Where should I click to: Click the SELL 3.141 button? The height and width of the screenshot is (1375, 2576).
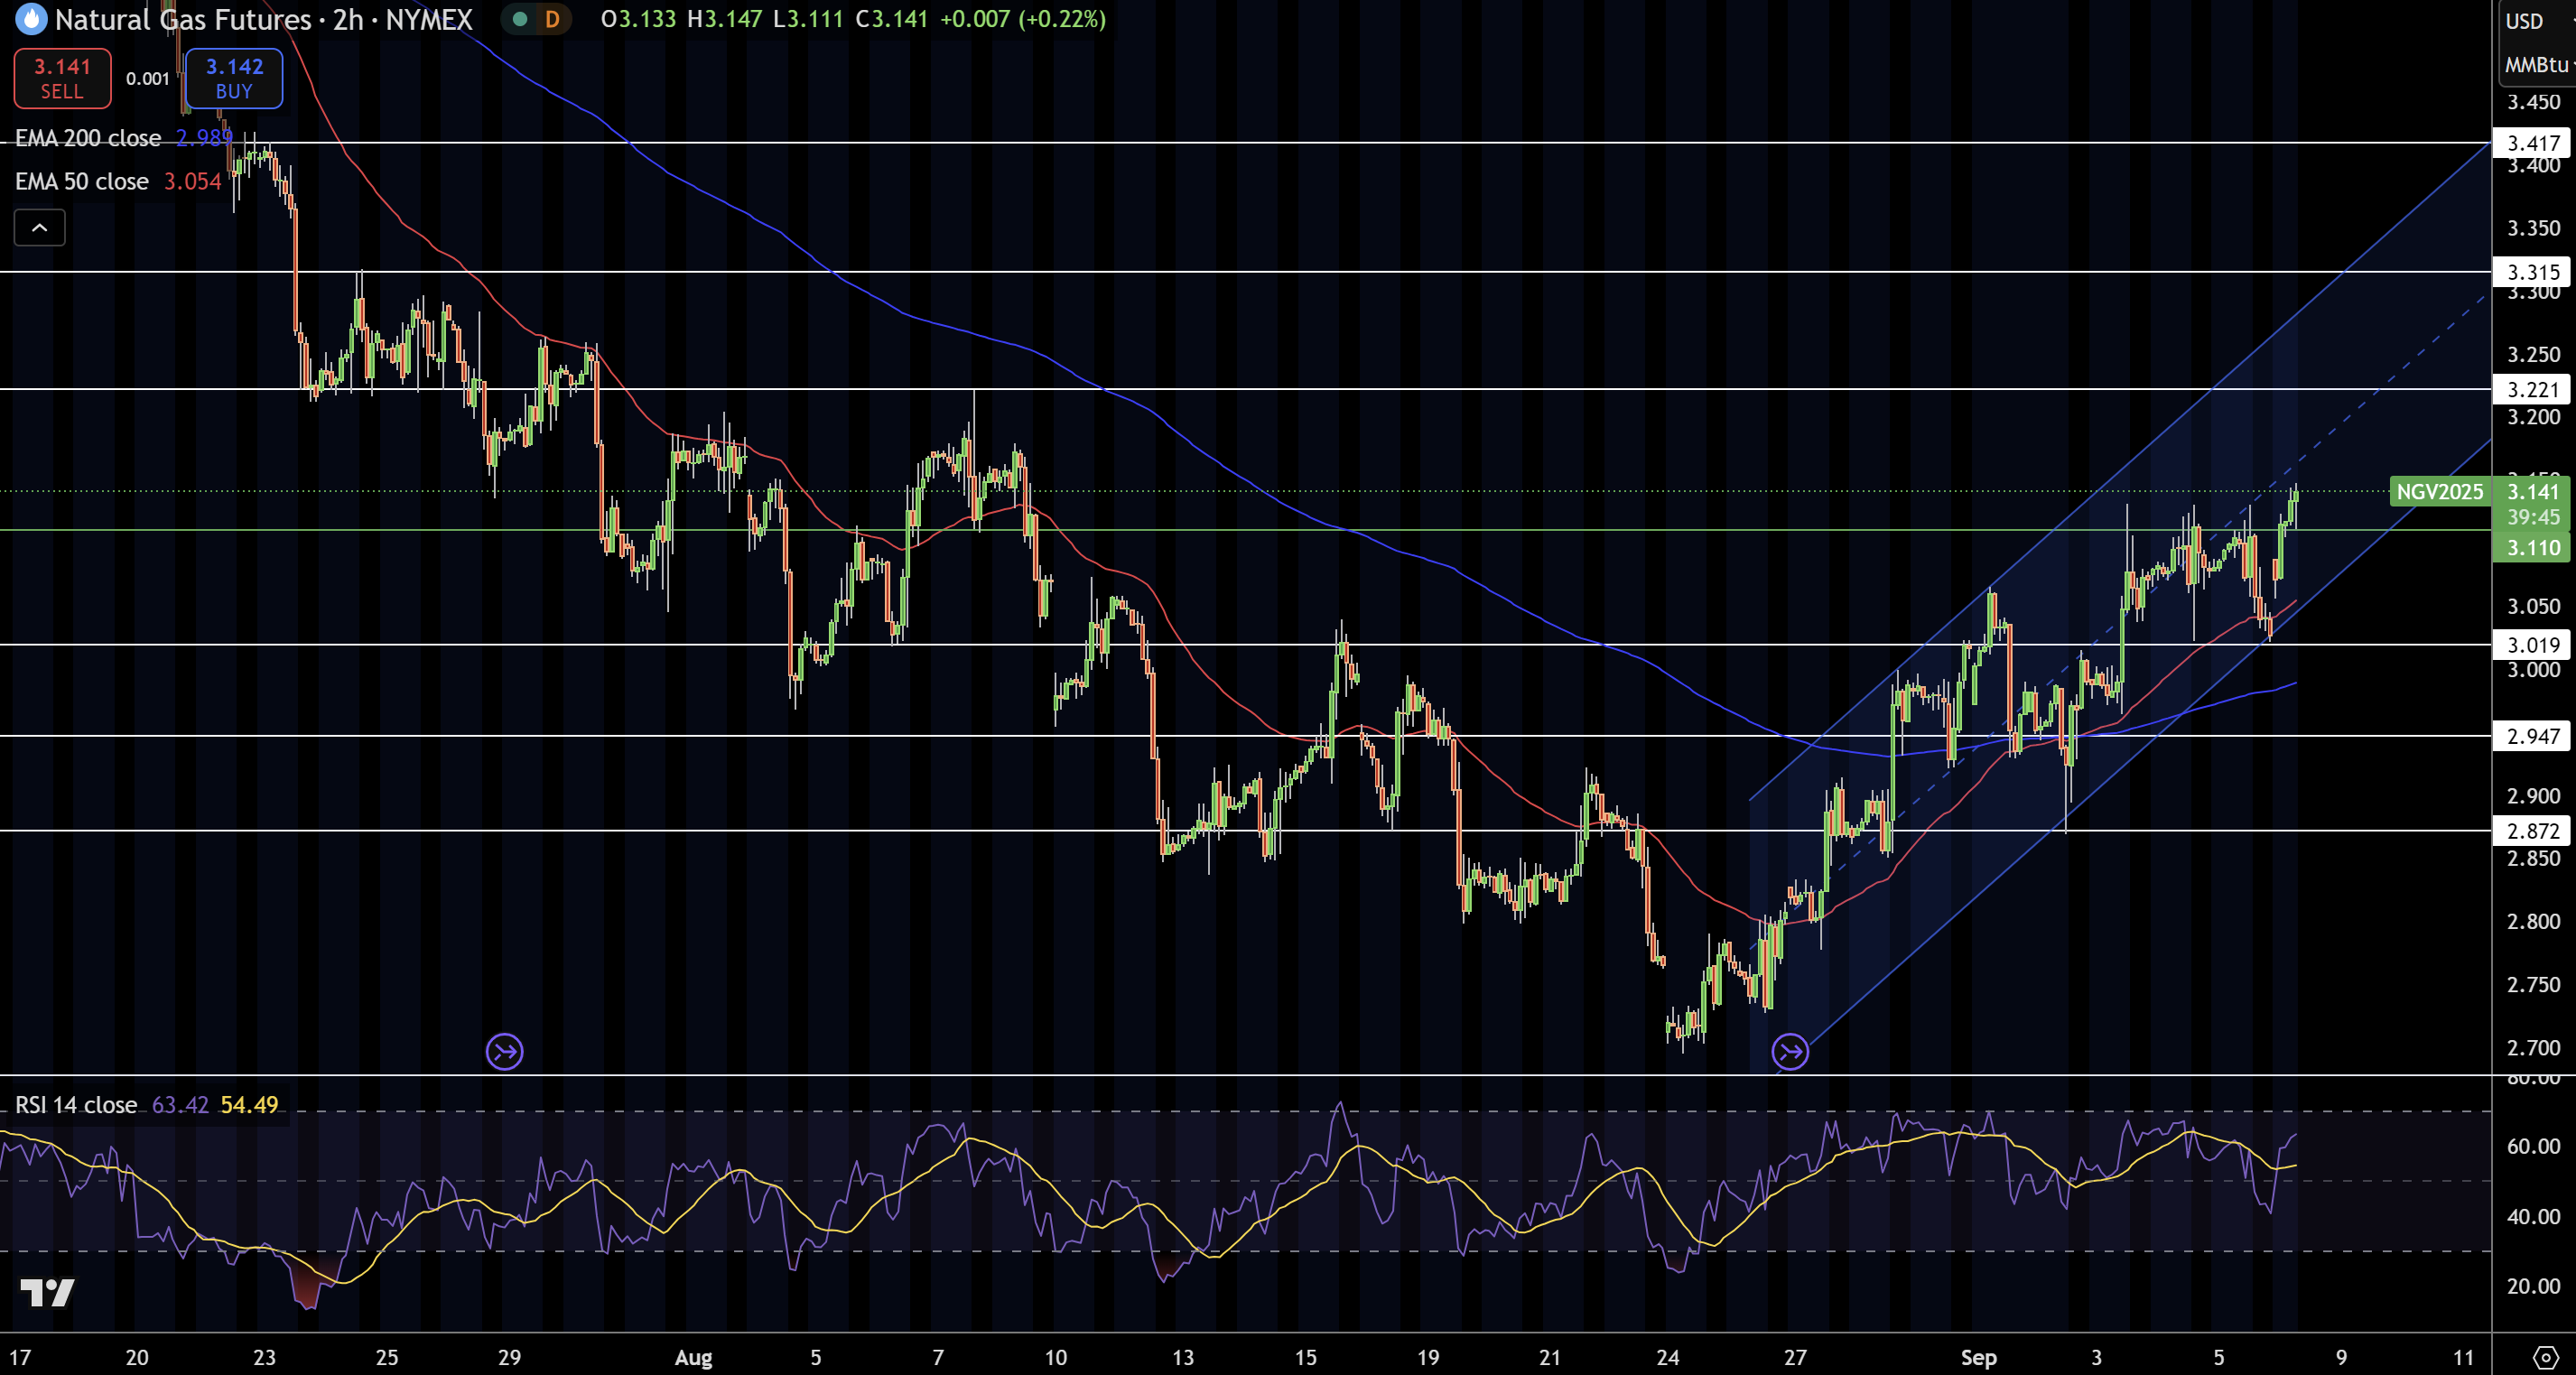pyautogui.click(x=62, y=78)
